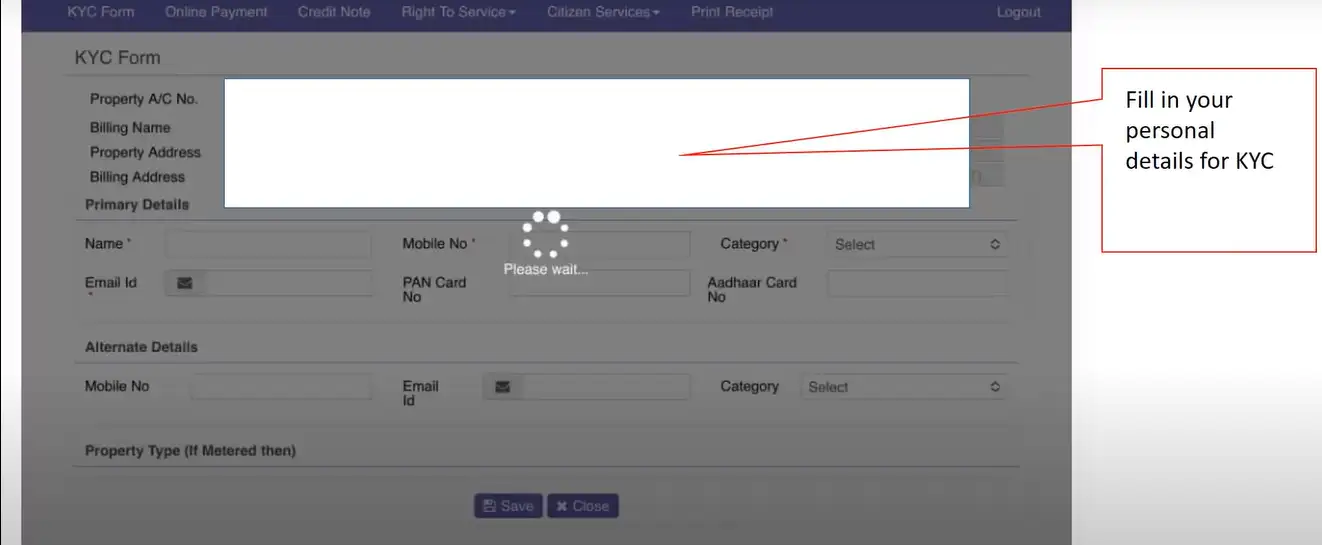Expand the Citizen Services dropdown menu

click(x=603, y=12)
